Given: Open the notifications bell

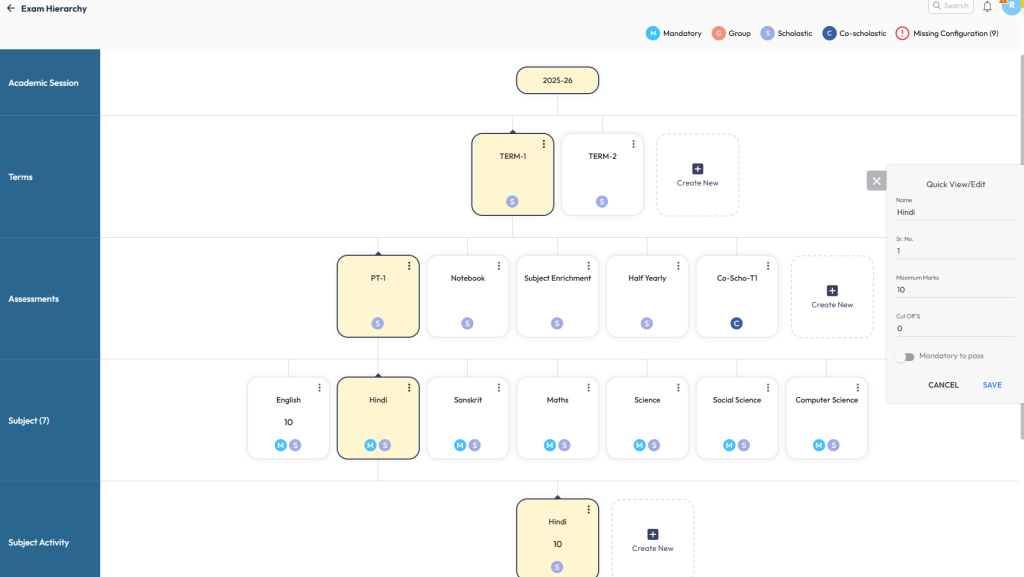Looking at the screenshot, I should (x=987, y=7).
